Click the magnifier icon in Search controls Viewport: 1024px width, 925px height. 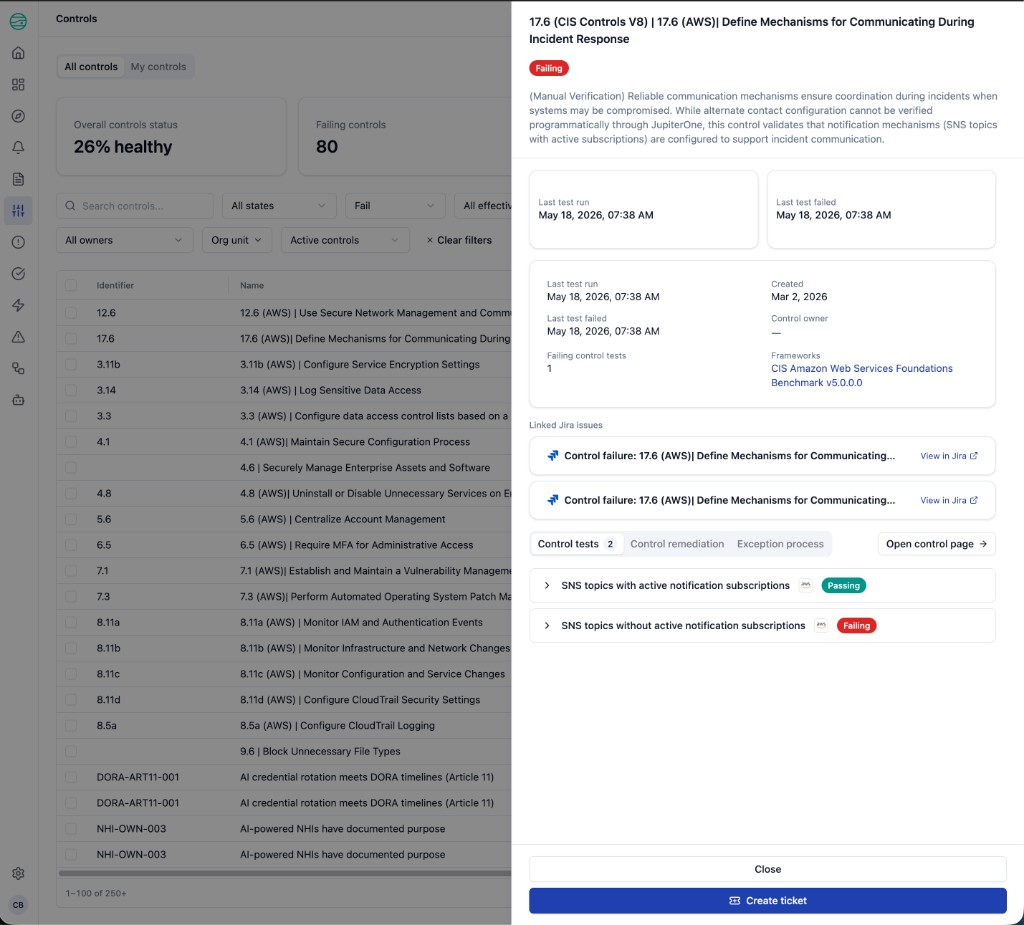coord(71,206)
